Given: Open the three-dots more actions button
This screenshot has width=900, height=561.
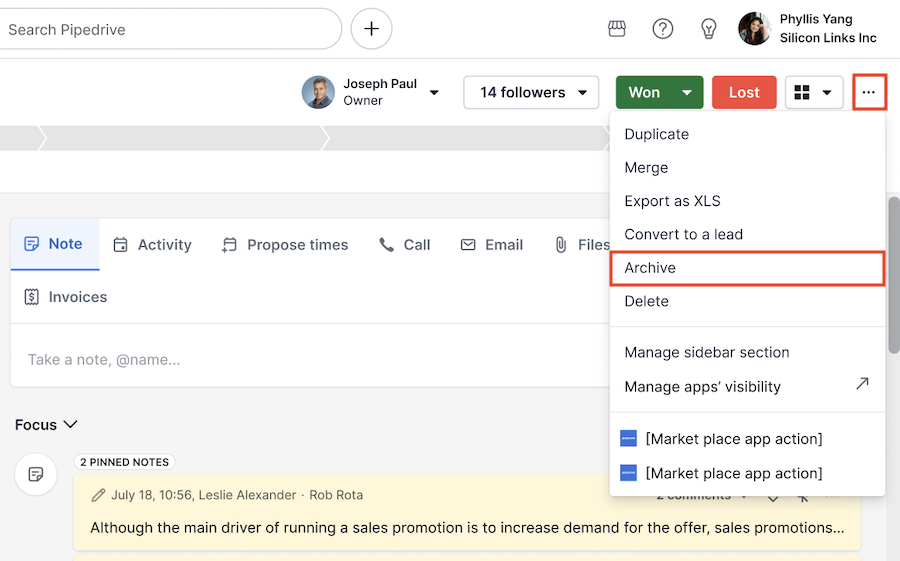Looking at the screenshot, I should click(x=869, y=92).
